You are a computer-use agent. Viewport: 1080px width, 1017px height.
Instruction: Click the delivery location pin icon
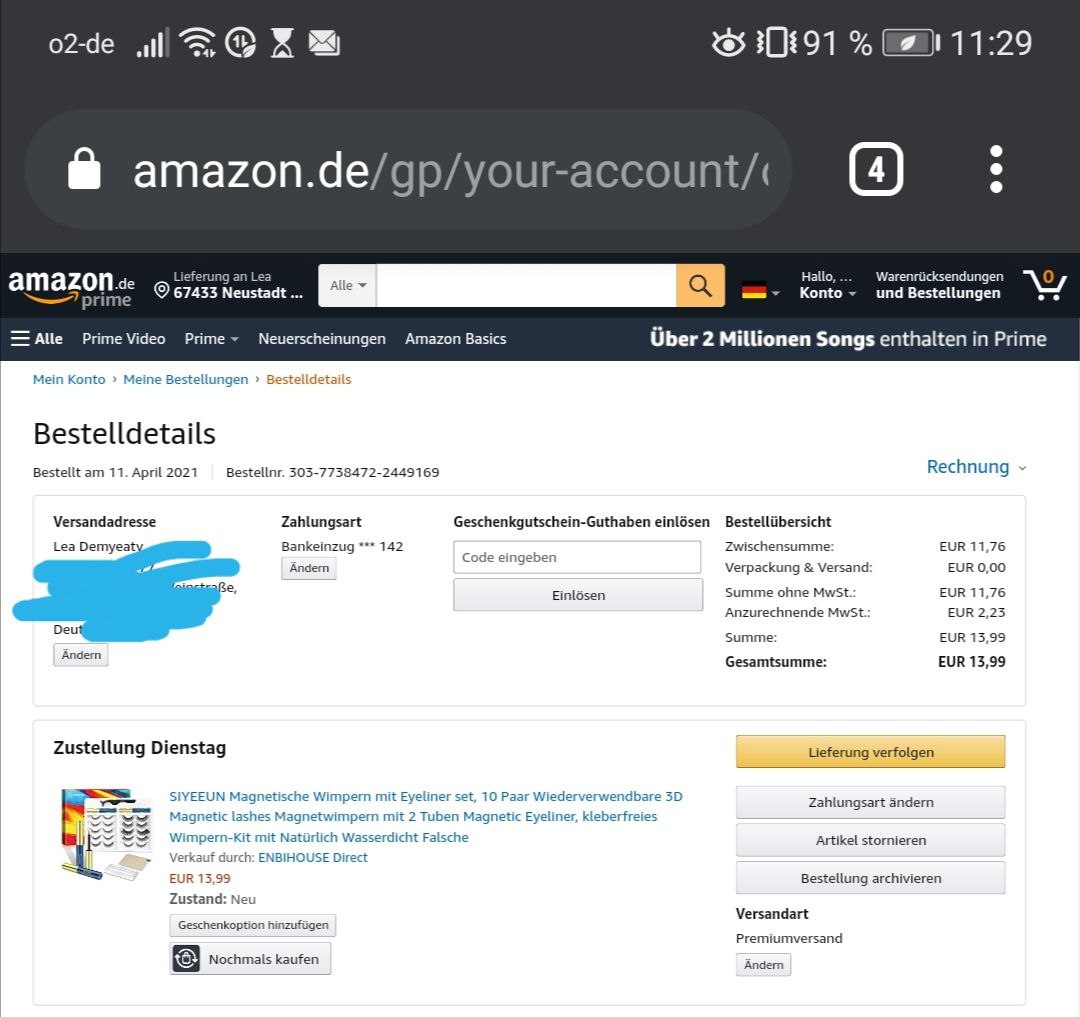coord(161,291)
